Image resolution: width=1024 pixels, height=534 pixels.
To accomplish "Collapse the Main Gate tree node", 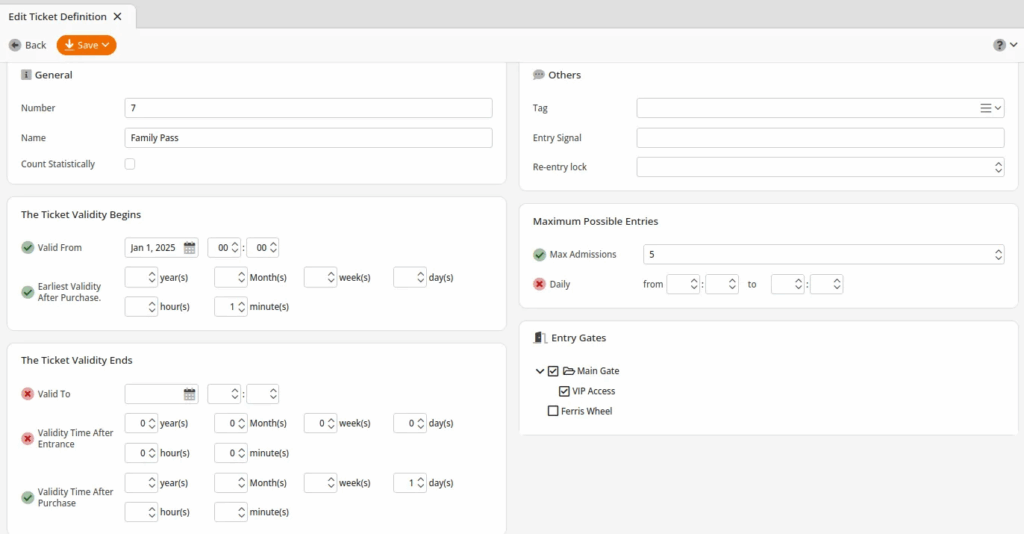I will [539, 371].
